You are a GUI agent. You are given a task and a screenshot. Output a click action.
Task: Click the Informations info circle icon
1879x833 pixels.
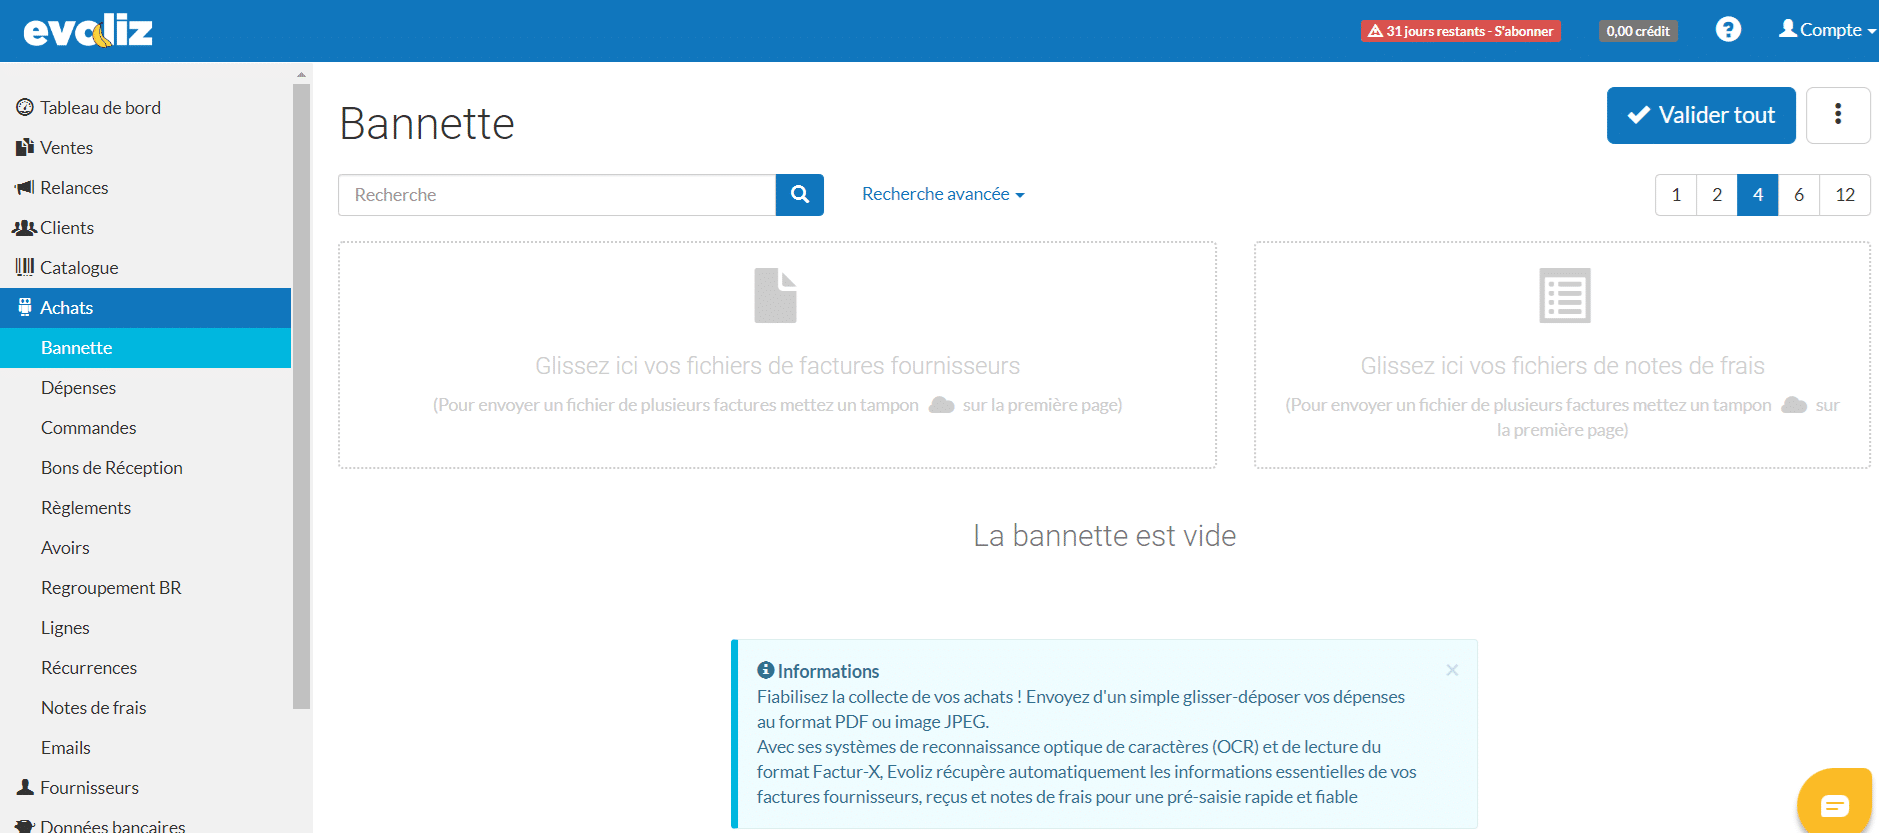[x=766, y=670]
